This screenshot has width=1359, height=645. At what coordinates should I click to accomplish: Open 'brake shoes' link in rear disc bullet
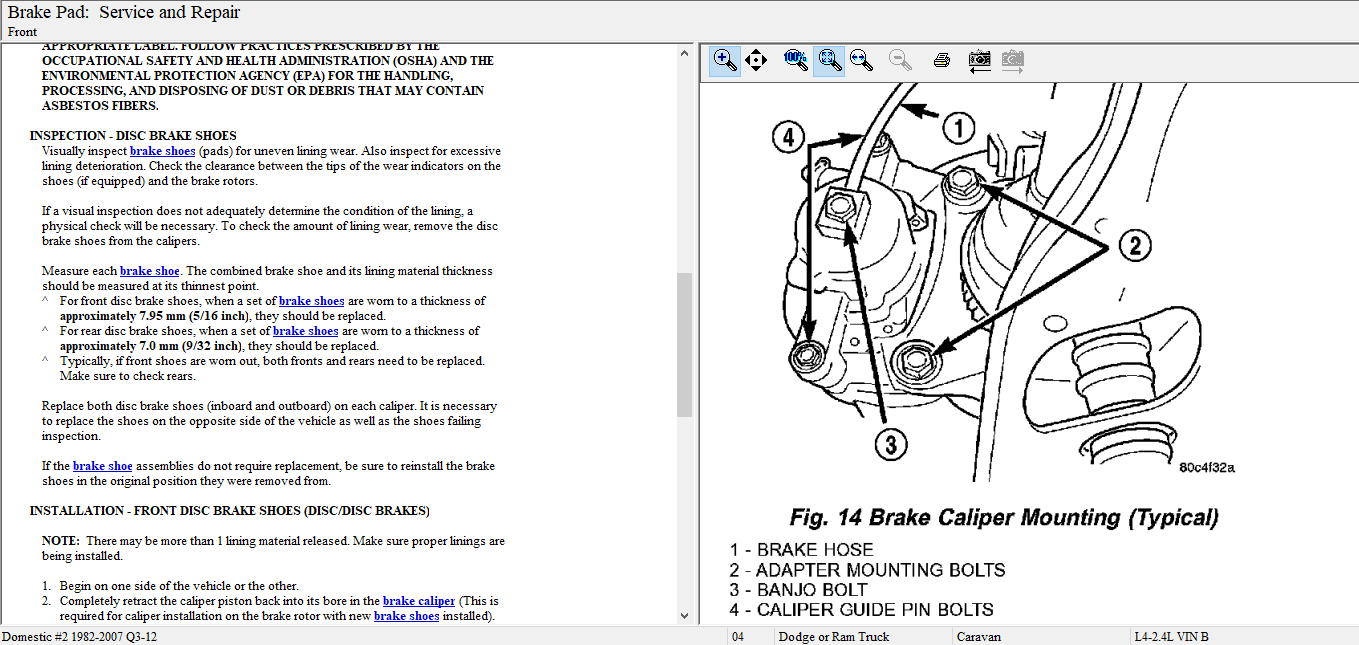(x=305, y=331)
